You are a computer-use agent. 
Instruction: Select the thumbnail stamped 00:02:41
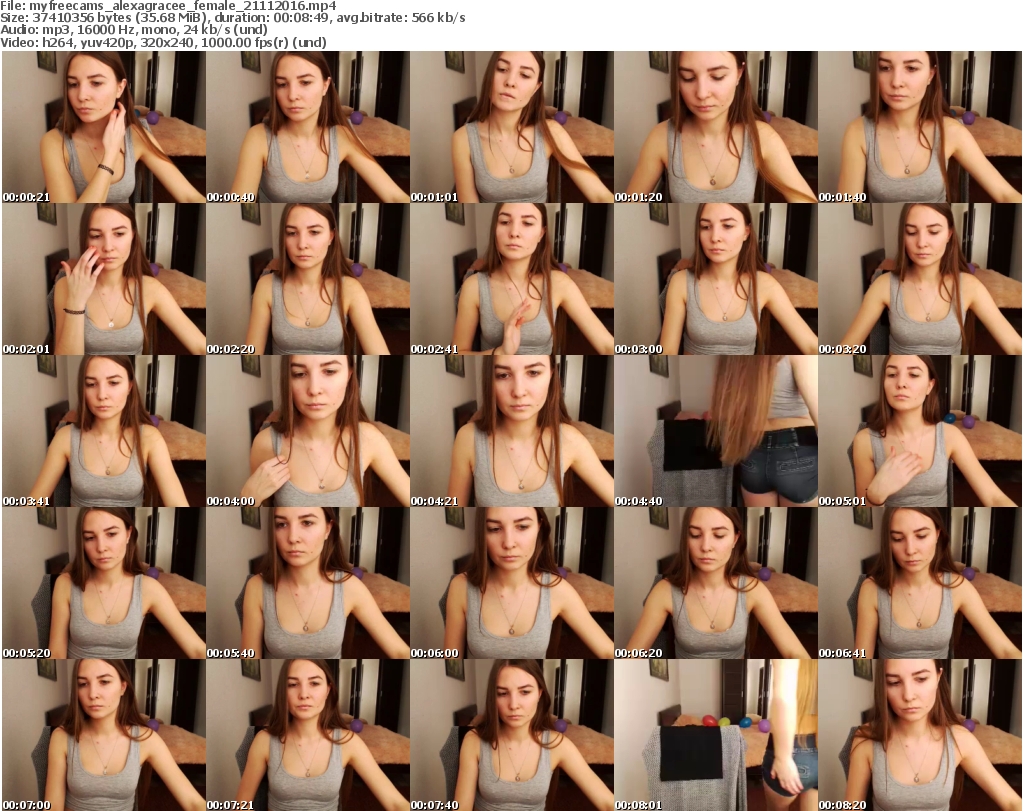(x=512, y=279)
